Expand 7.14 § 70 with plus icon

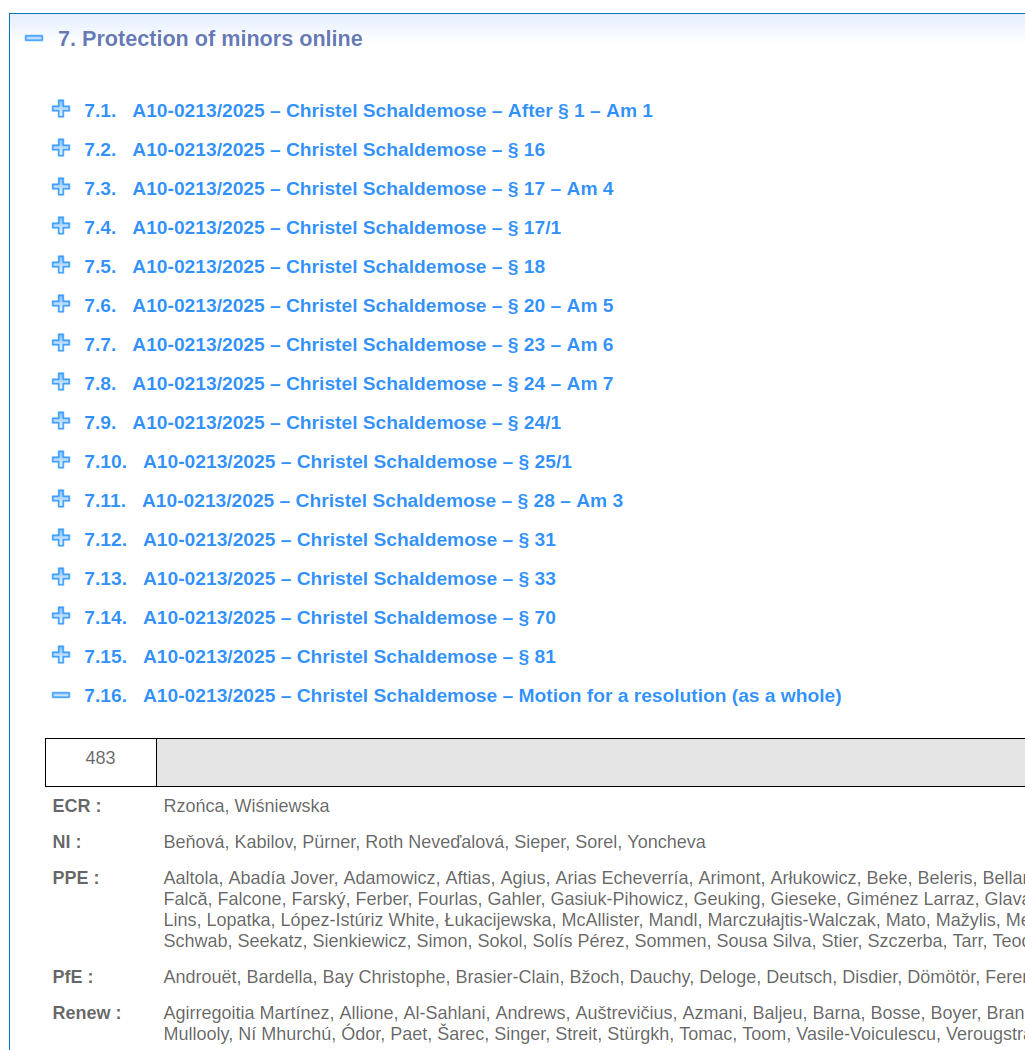[x=61, y=616]
